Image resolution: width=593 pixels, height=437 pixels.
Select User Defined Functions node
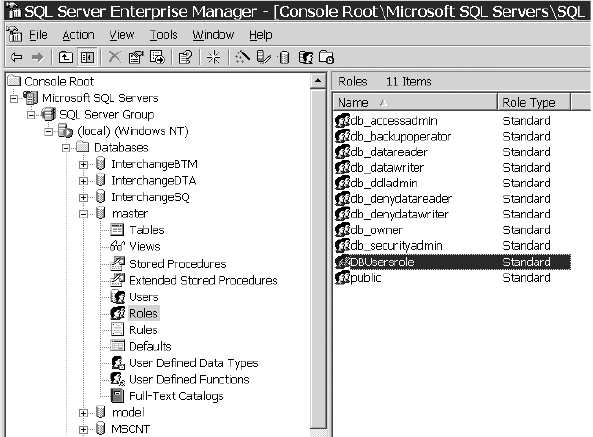click(189, 379)
